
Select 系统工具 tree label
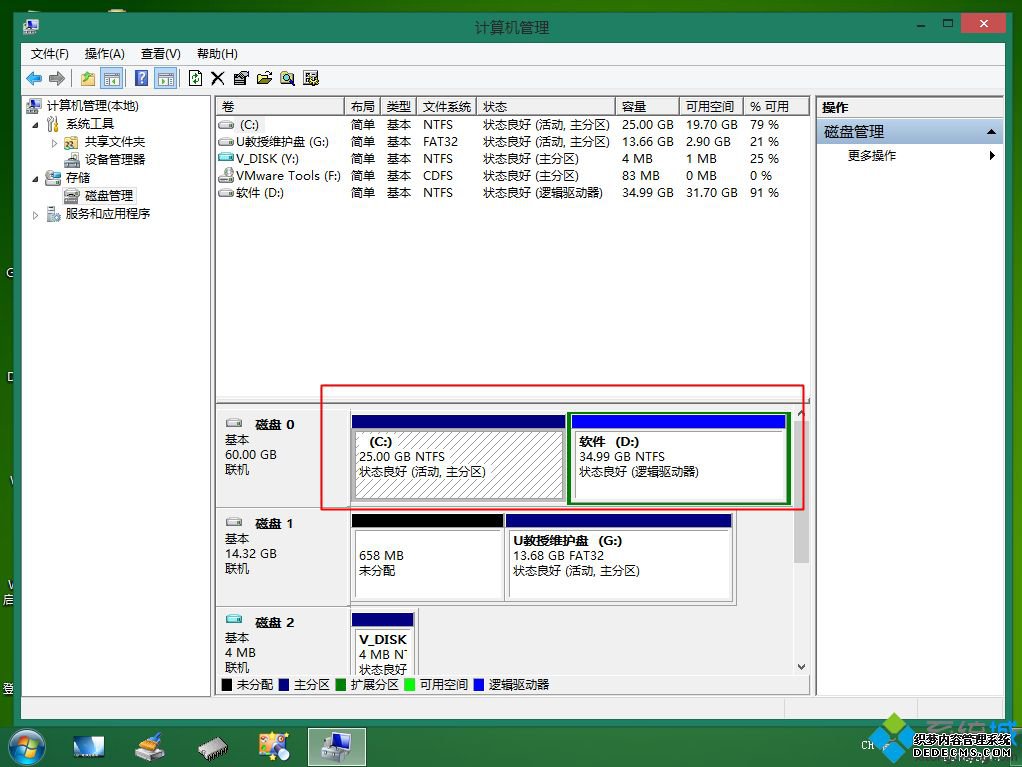click(89, 124)
